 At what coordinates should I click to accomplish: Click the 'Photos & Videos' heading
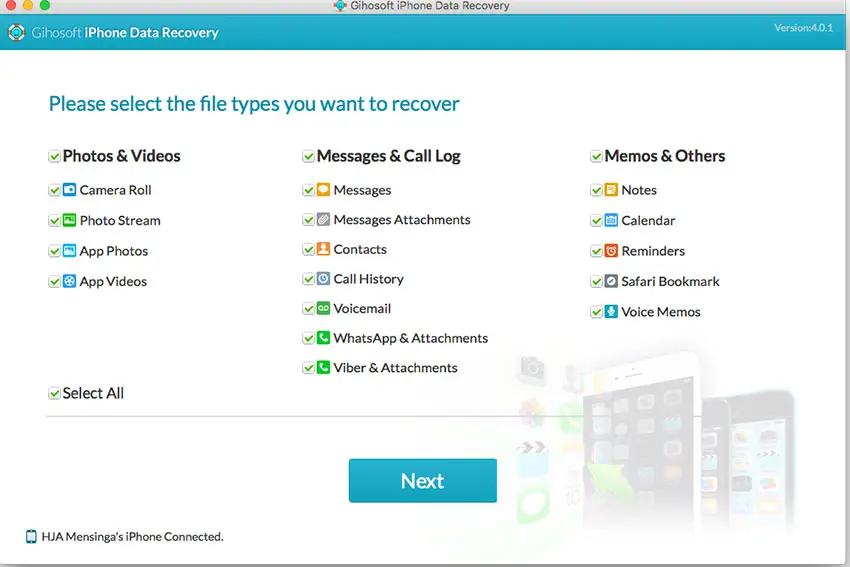coord(121,156)
